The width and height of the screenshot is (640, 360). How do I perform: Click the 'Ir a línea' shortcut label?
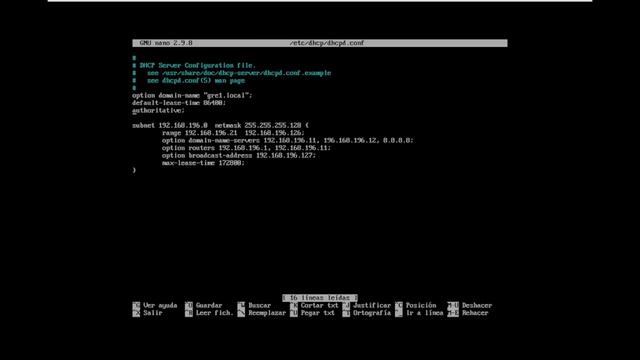[424, 313]
